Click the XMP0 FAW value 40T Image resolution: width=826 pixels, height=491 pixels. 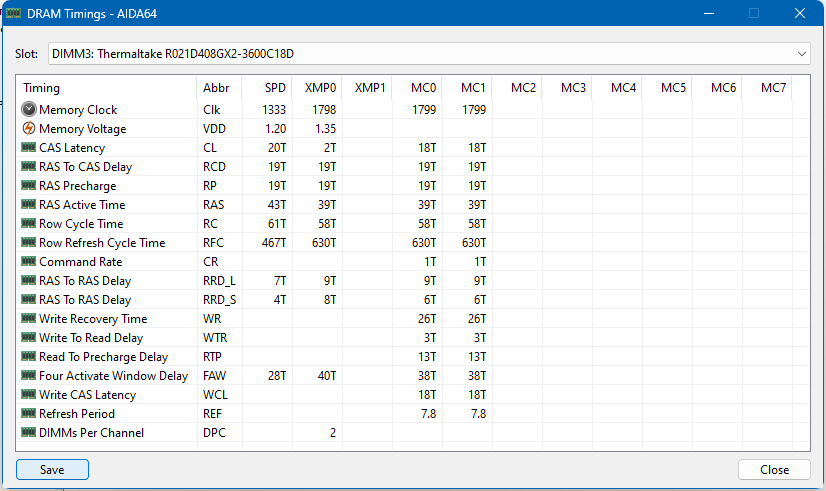point(327,375)
